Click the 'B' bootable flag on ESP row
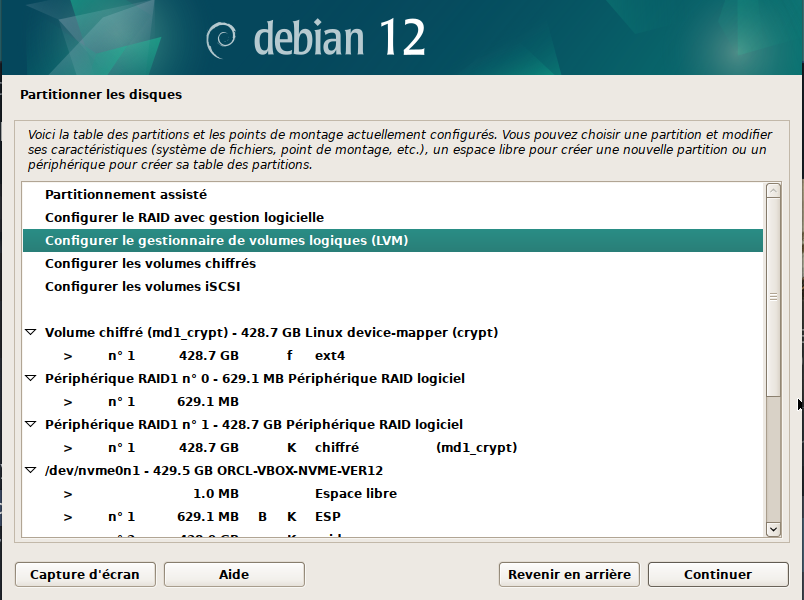The image size is (804, 600). 262,516
